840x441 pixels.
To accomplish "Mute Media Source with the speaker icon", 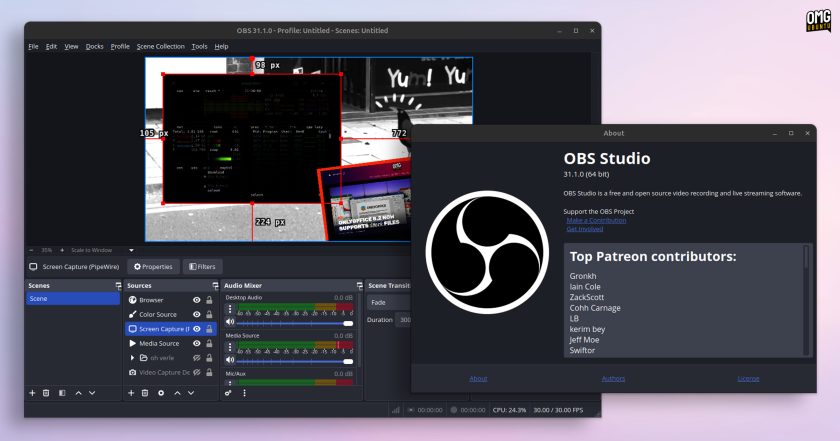I will click(230, 360).
